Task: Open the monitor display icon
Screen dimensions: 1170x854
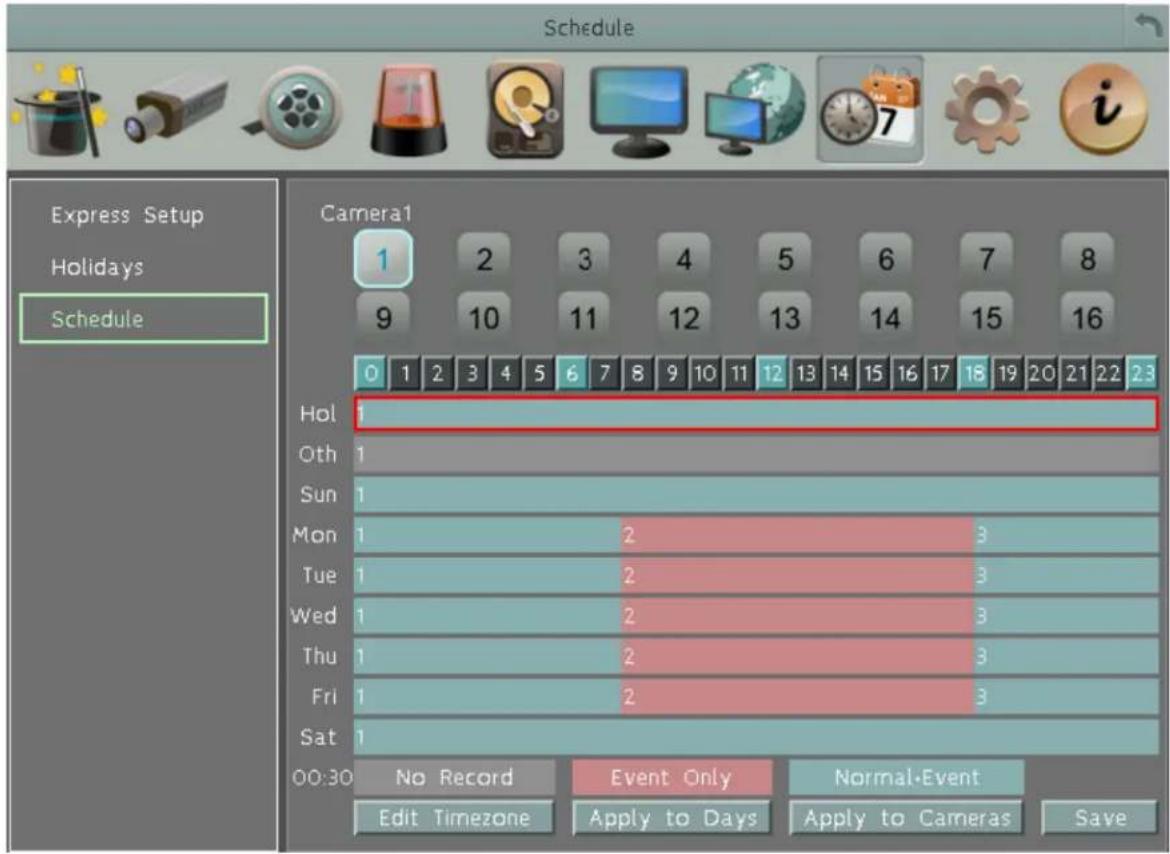Action: (x=639, y=110)
